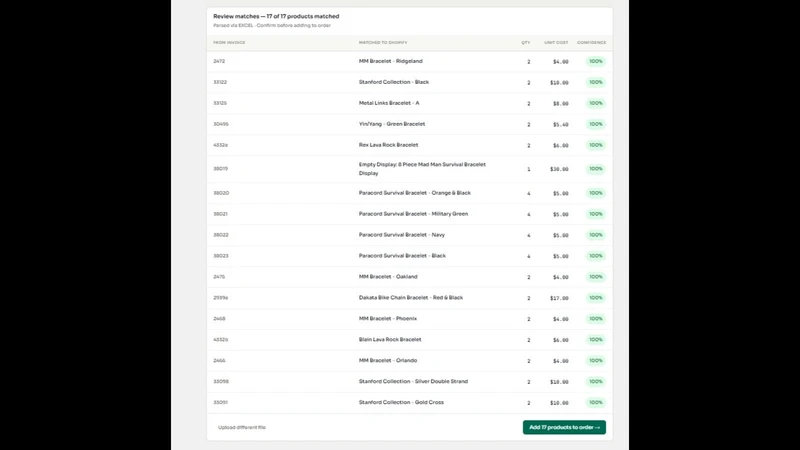Click the 100% badge in Rex Lava Rock row

595,145
